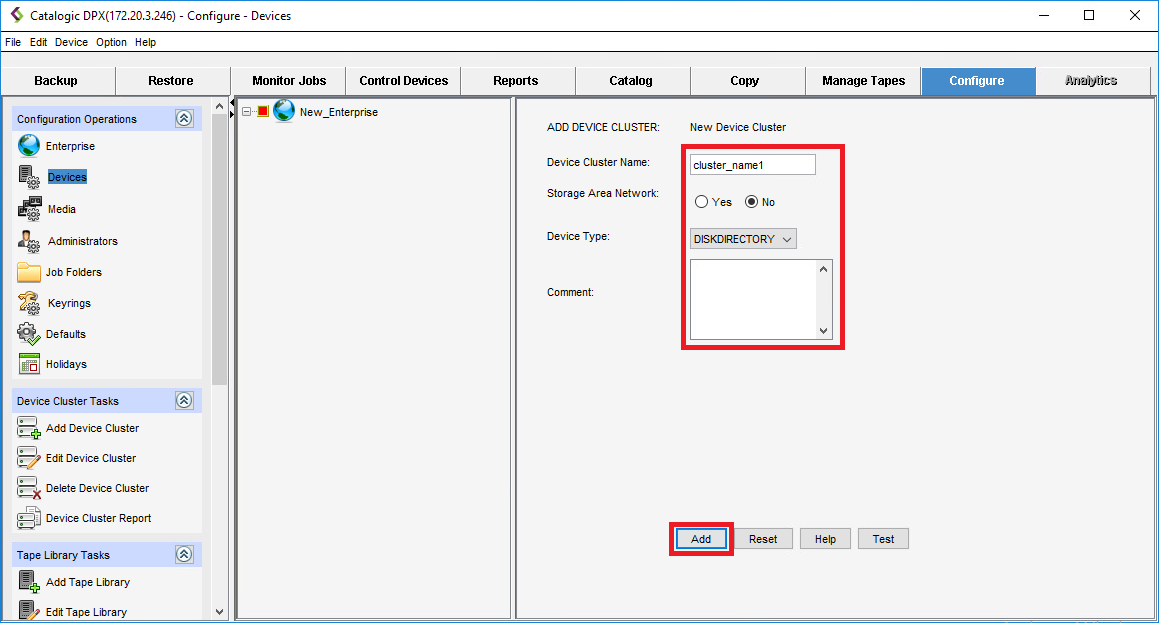Select Yes for Storage Area Network
The width and height of the screenshot is (1159, 623).
(702, 202)
